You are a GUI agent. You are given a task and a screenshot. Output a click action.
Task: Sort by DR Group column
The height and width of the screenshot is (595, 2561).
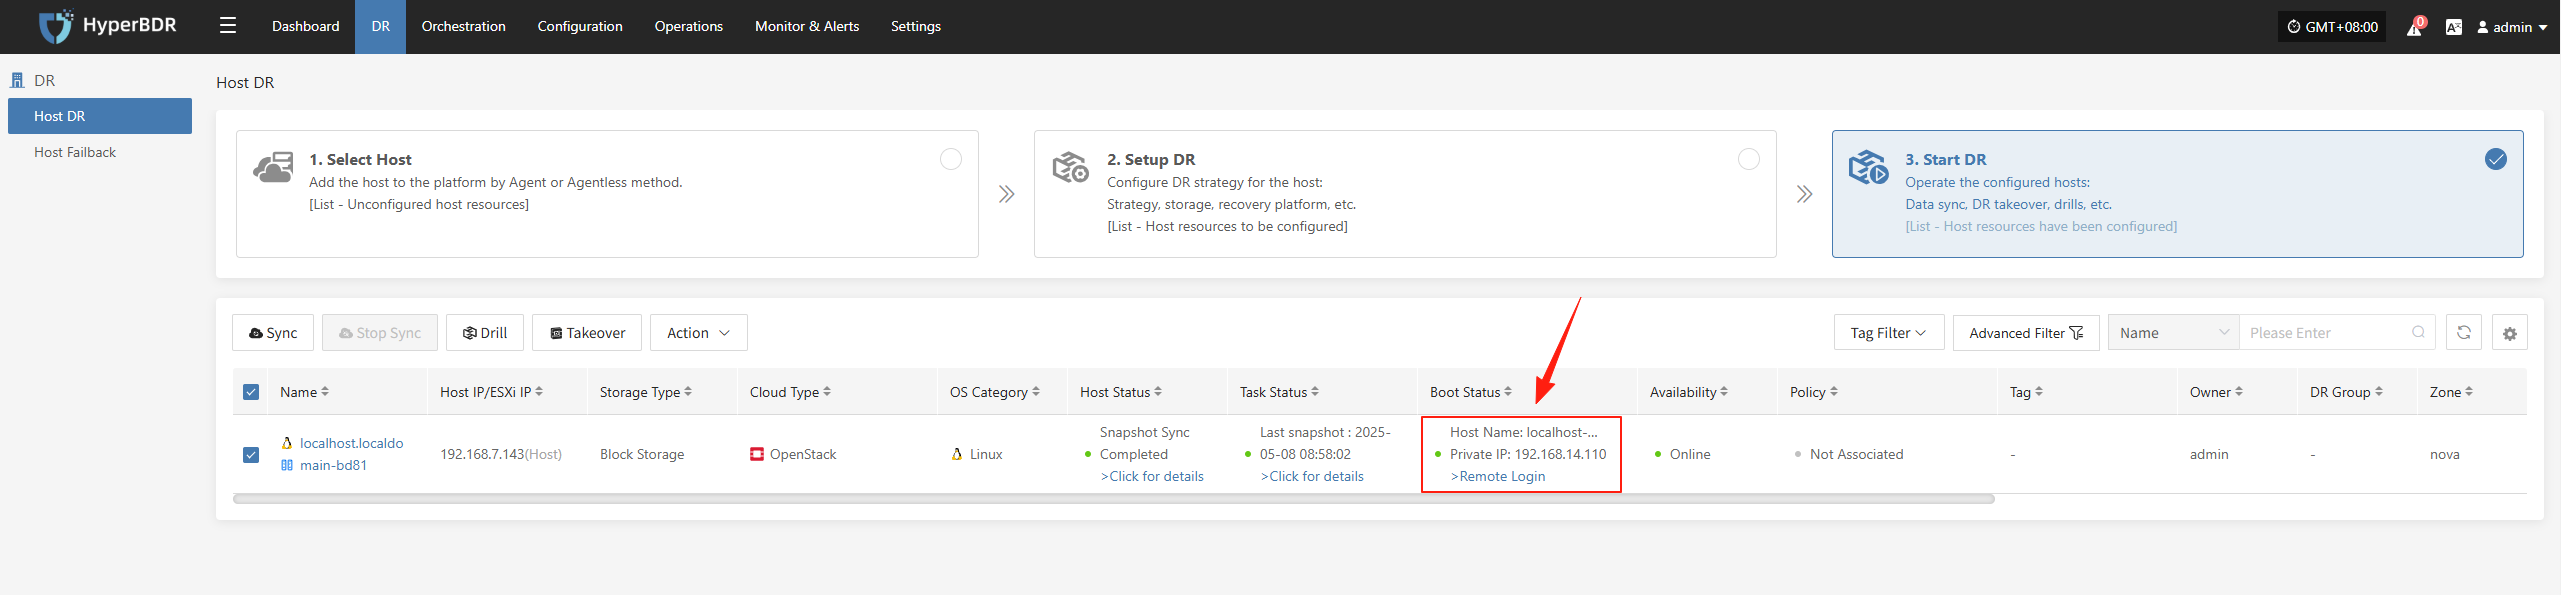[x=2379, y=392]
